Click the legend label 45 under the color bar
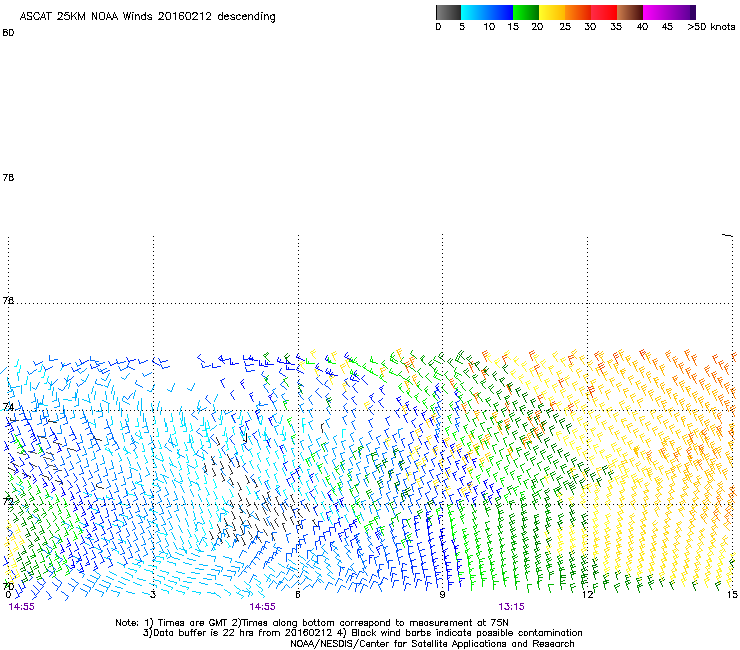740x650 pixels. click(667, 27)
